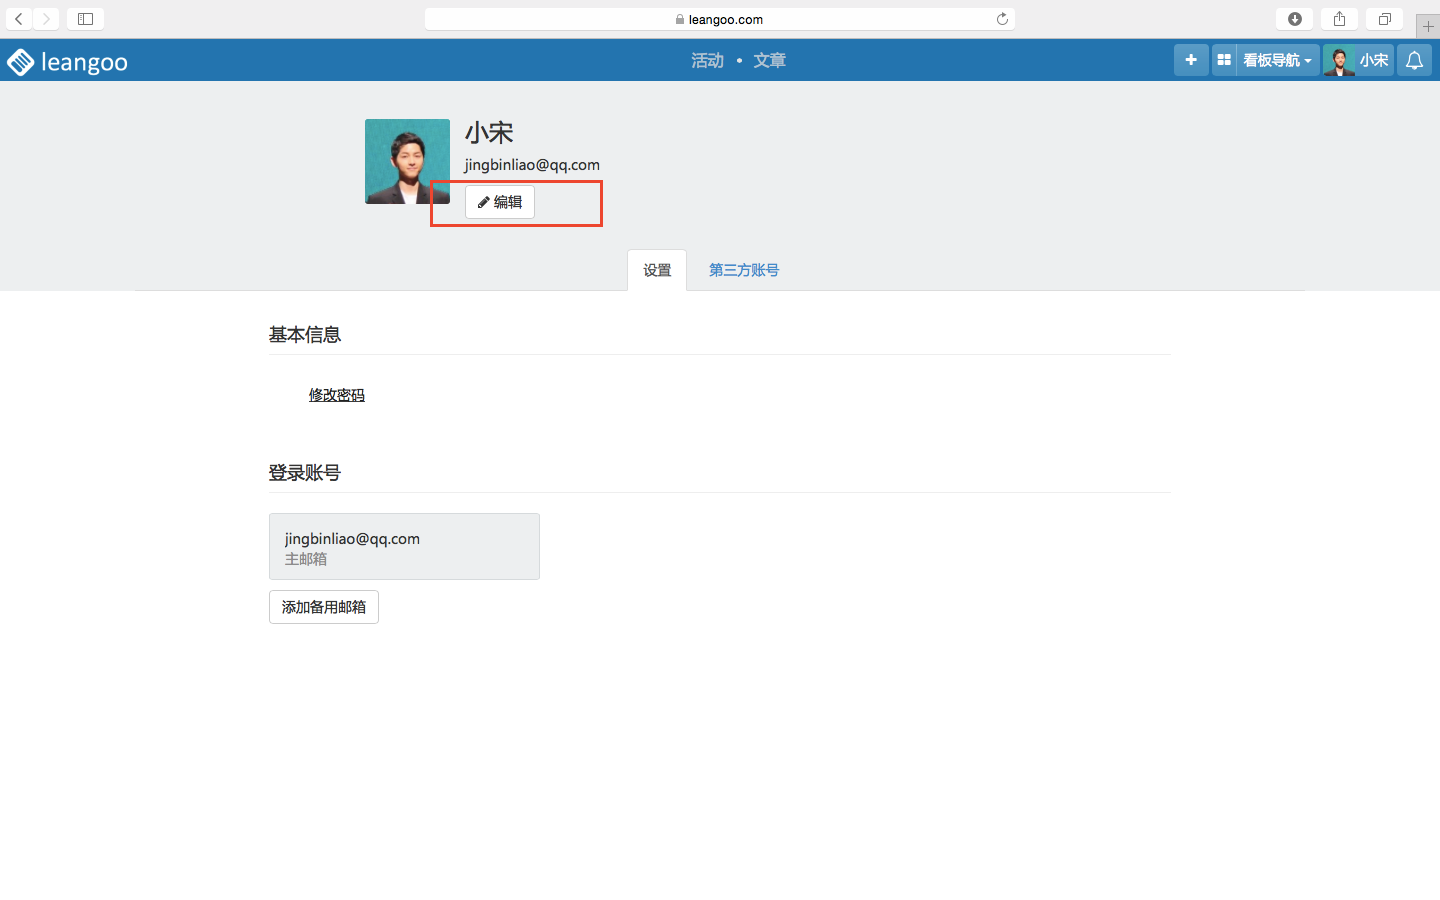Image resolution: width=1440 pixels, height=900 pixels.
Task: Reload the page with the refresh icon
Action: click(x=1002, y=19)
